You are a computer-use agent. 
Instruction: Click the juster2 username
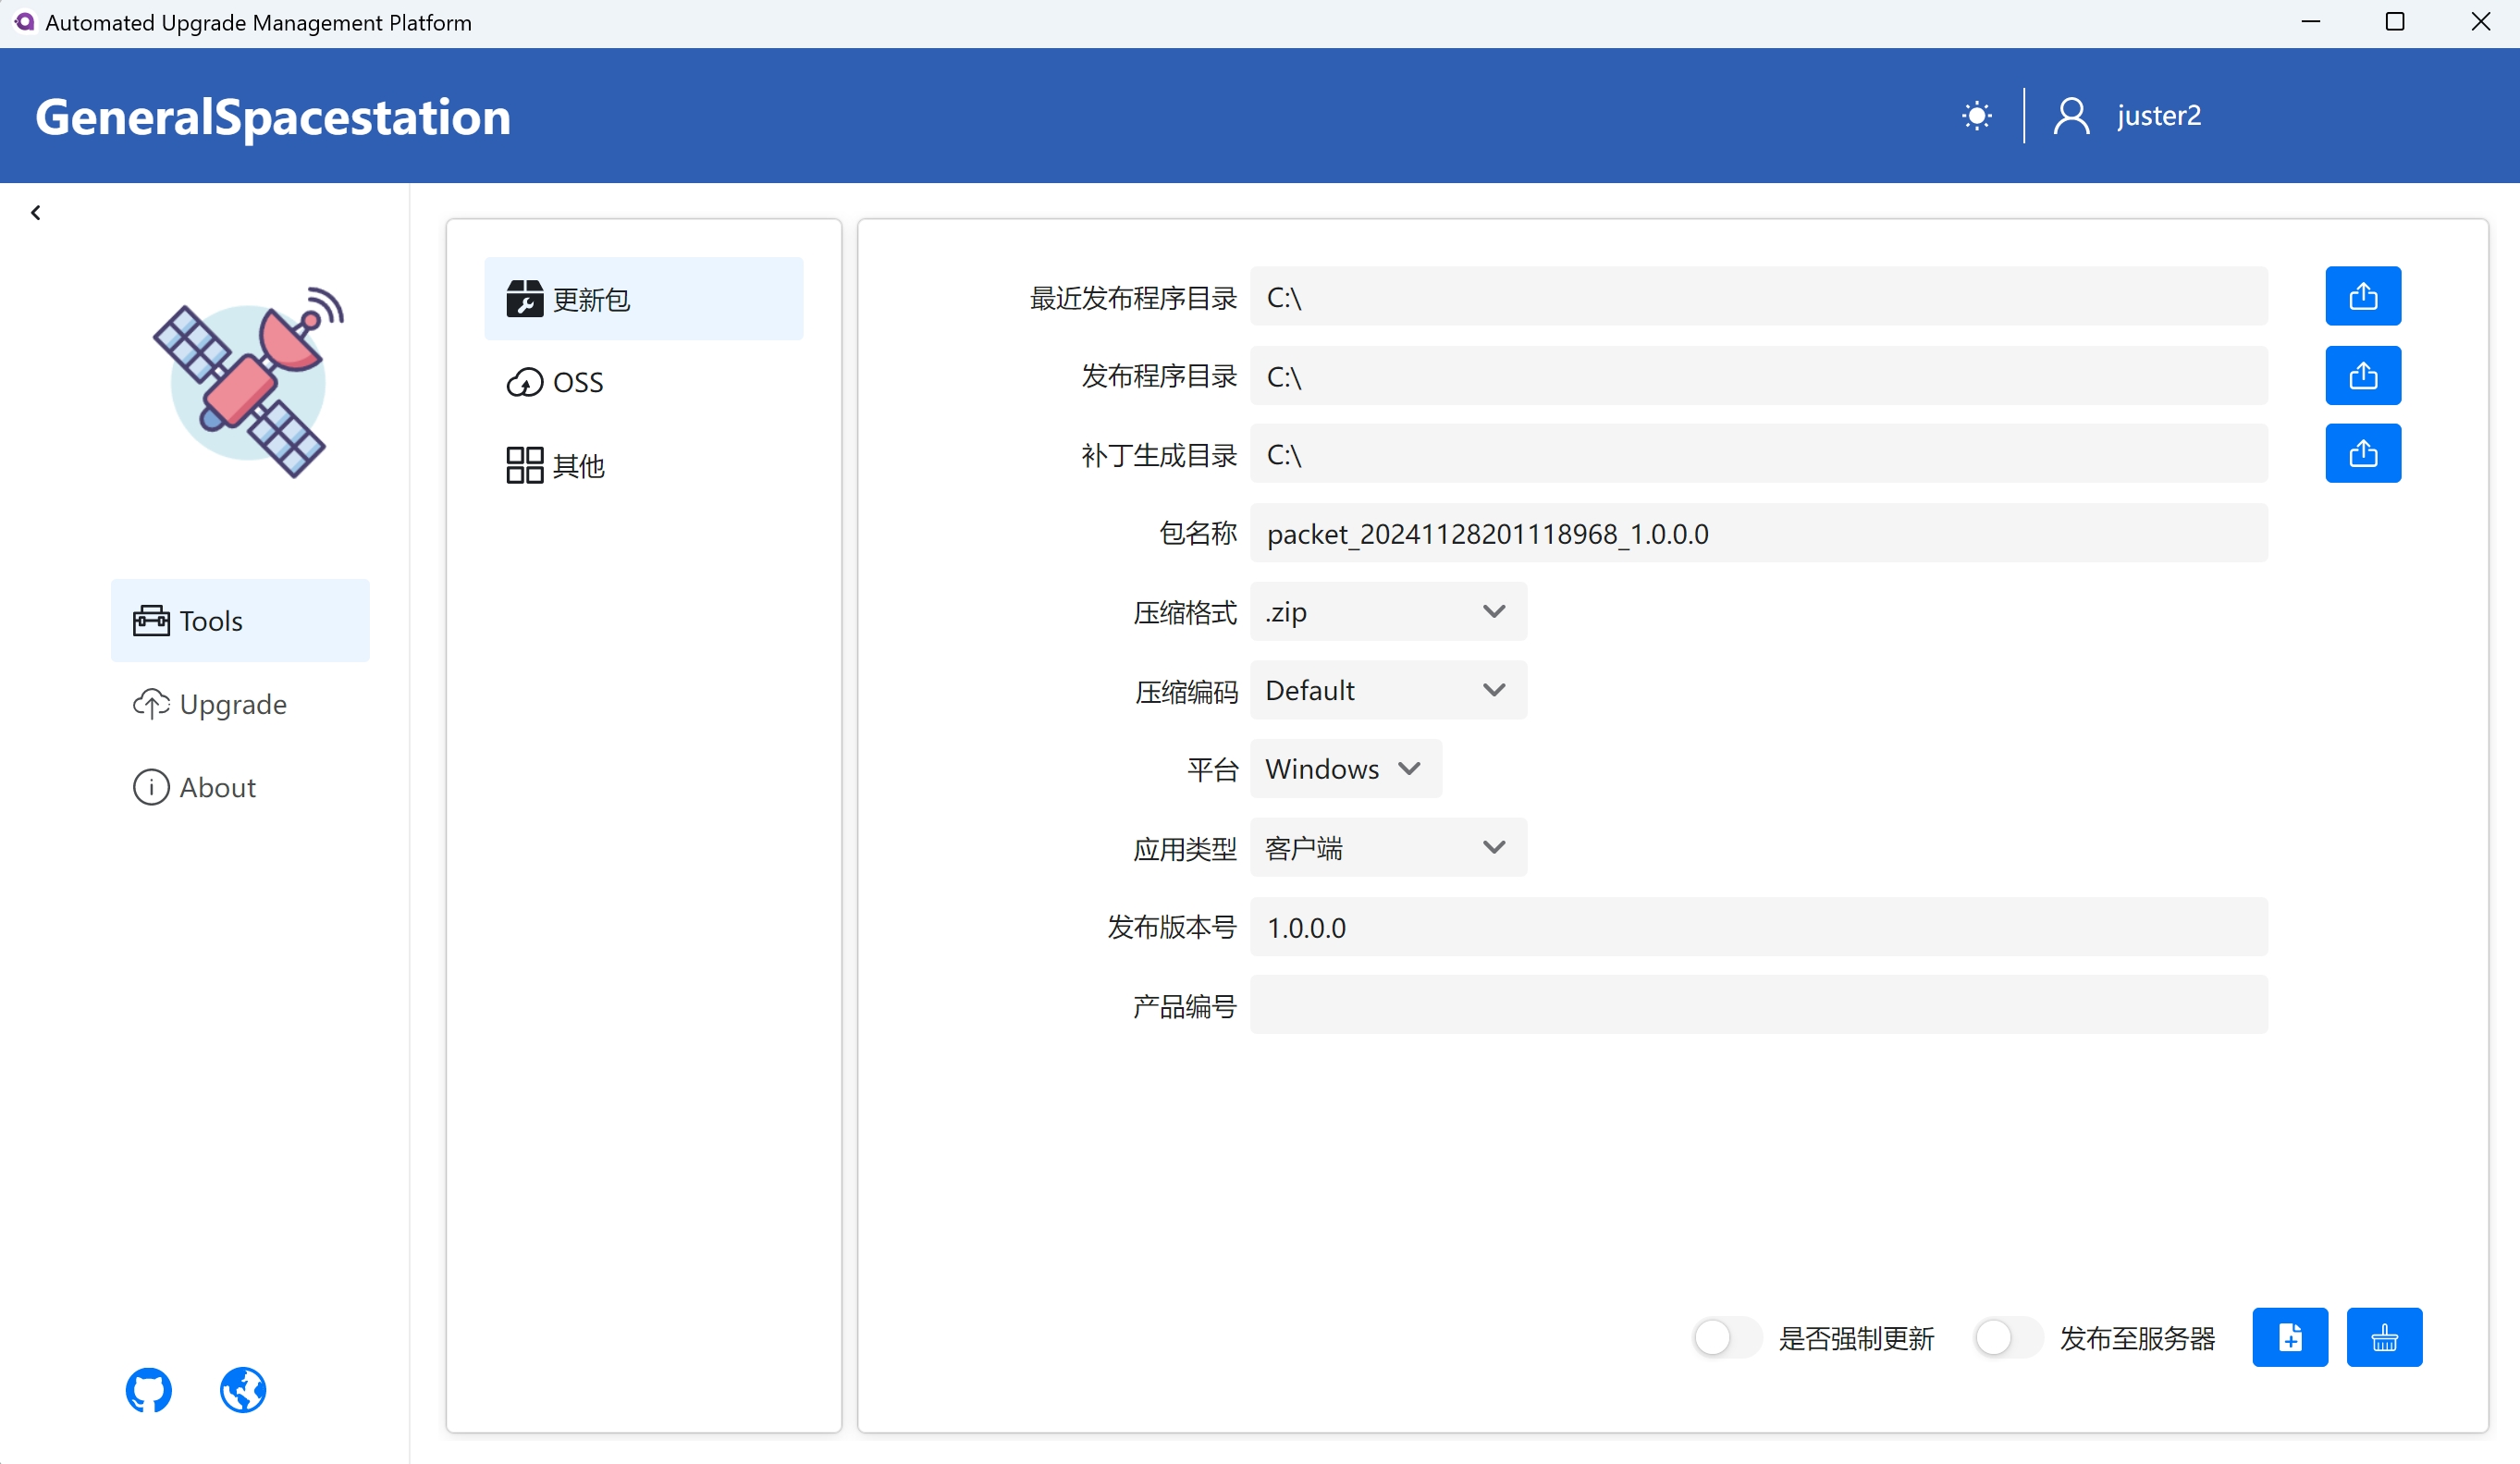tap(2159, 116)
